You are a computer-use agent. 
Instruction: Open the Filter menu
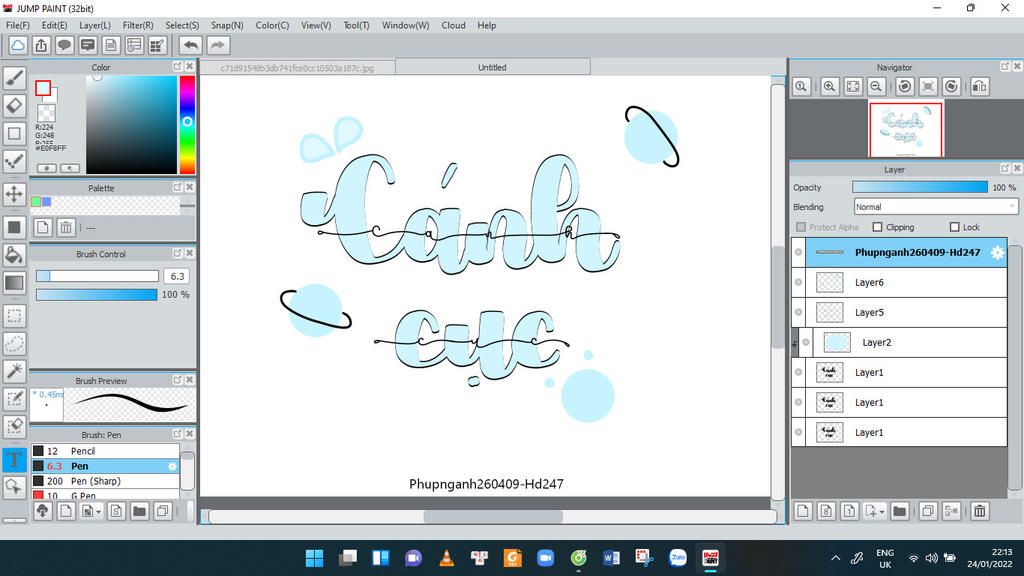coord(138,25)
